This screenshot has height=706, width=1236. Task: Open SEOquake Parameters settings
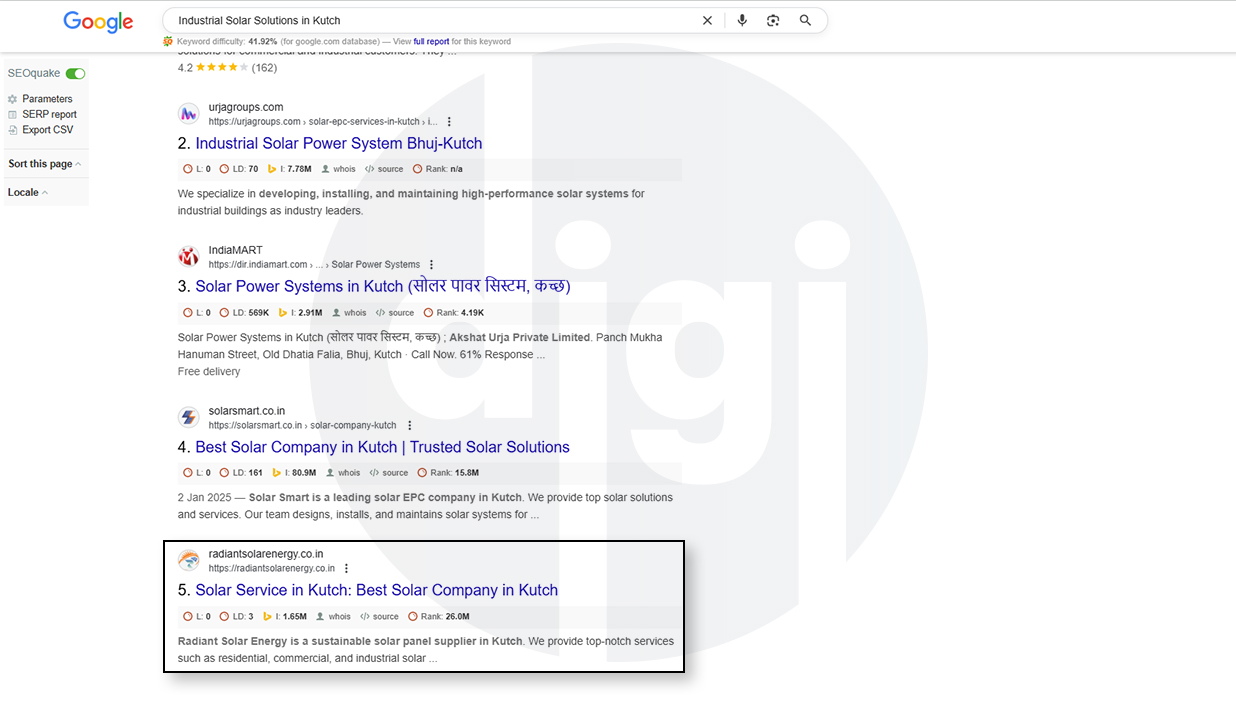point(47,99)
